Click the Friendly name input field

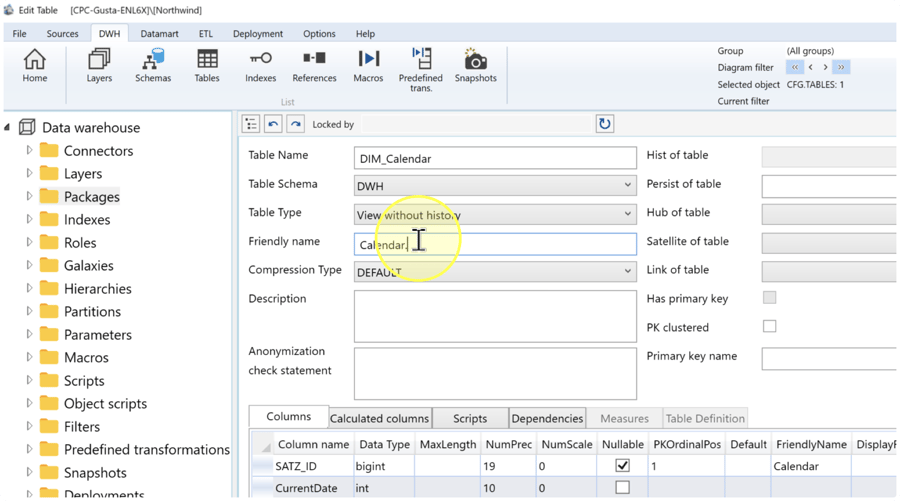[x=495, y=244]
